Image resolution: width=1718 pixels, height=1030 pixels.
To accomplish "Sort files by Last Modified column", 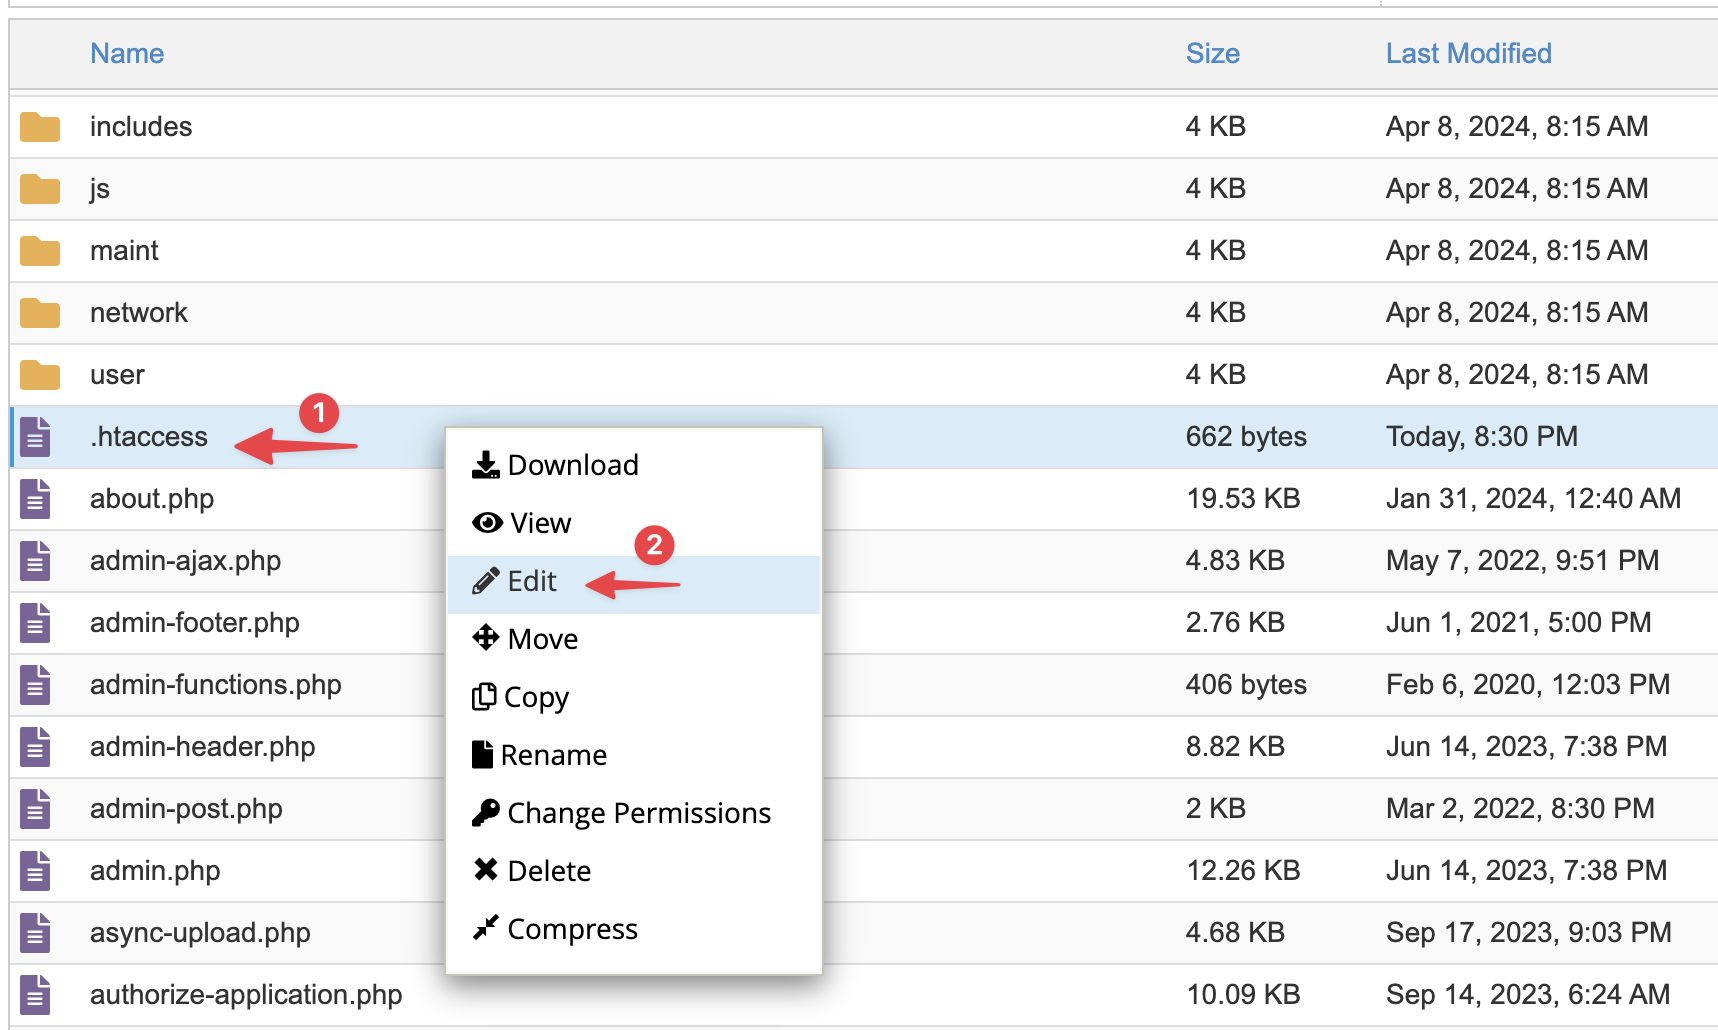I will click(x=1469, y=54).
